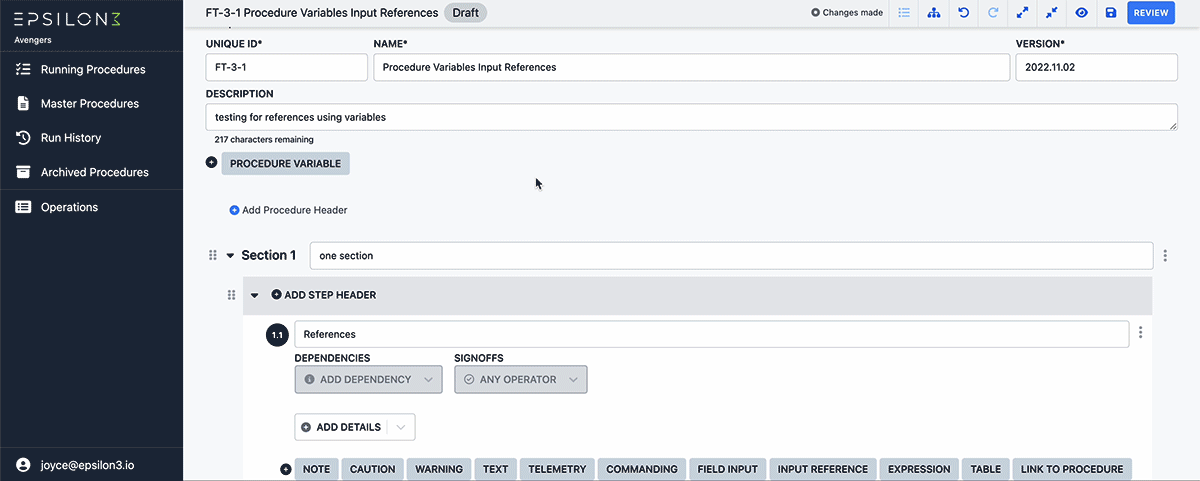The image size is (1200, 481).
Task: Click ADD STEP HEADER
Action: (324, 295)
